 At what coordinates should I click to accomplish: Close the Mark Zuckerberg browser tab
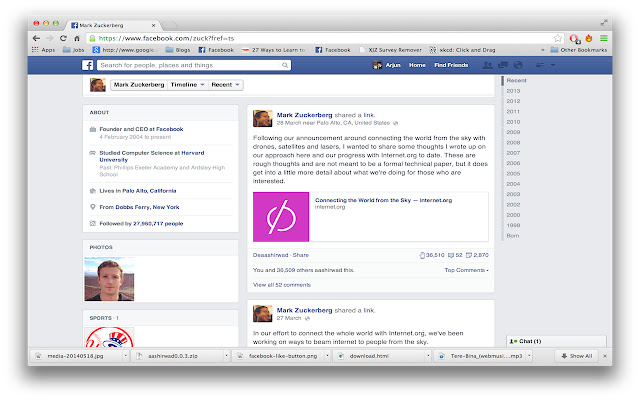point(153,25)
